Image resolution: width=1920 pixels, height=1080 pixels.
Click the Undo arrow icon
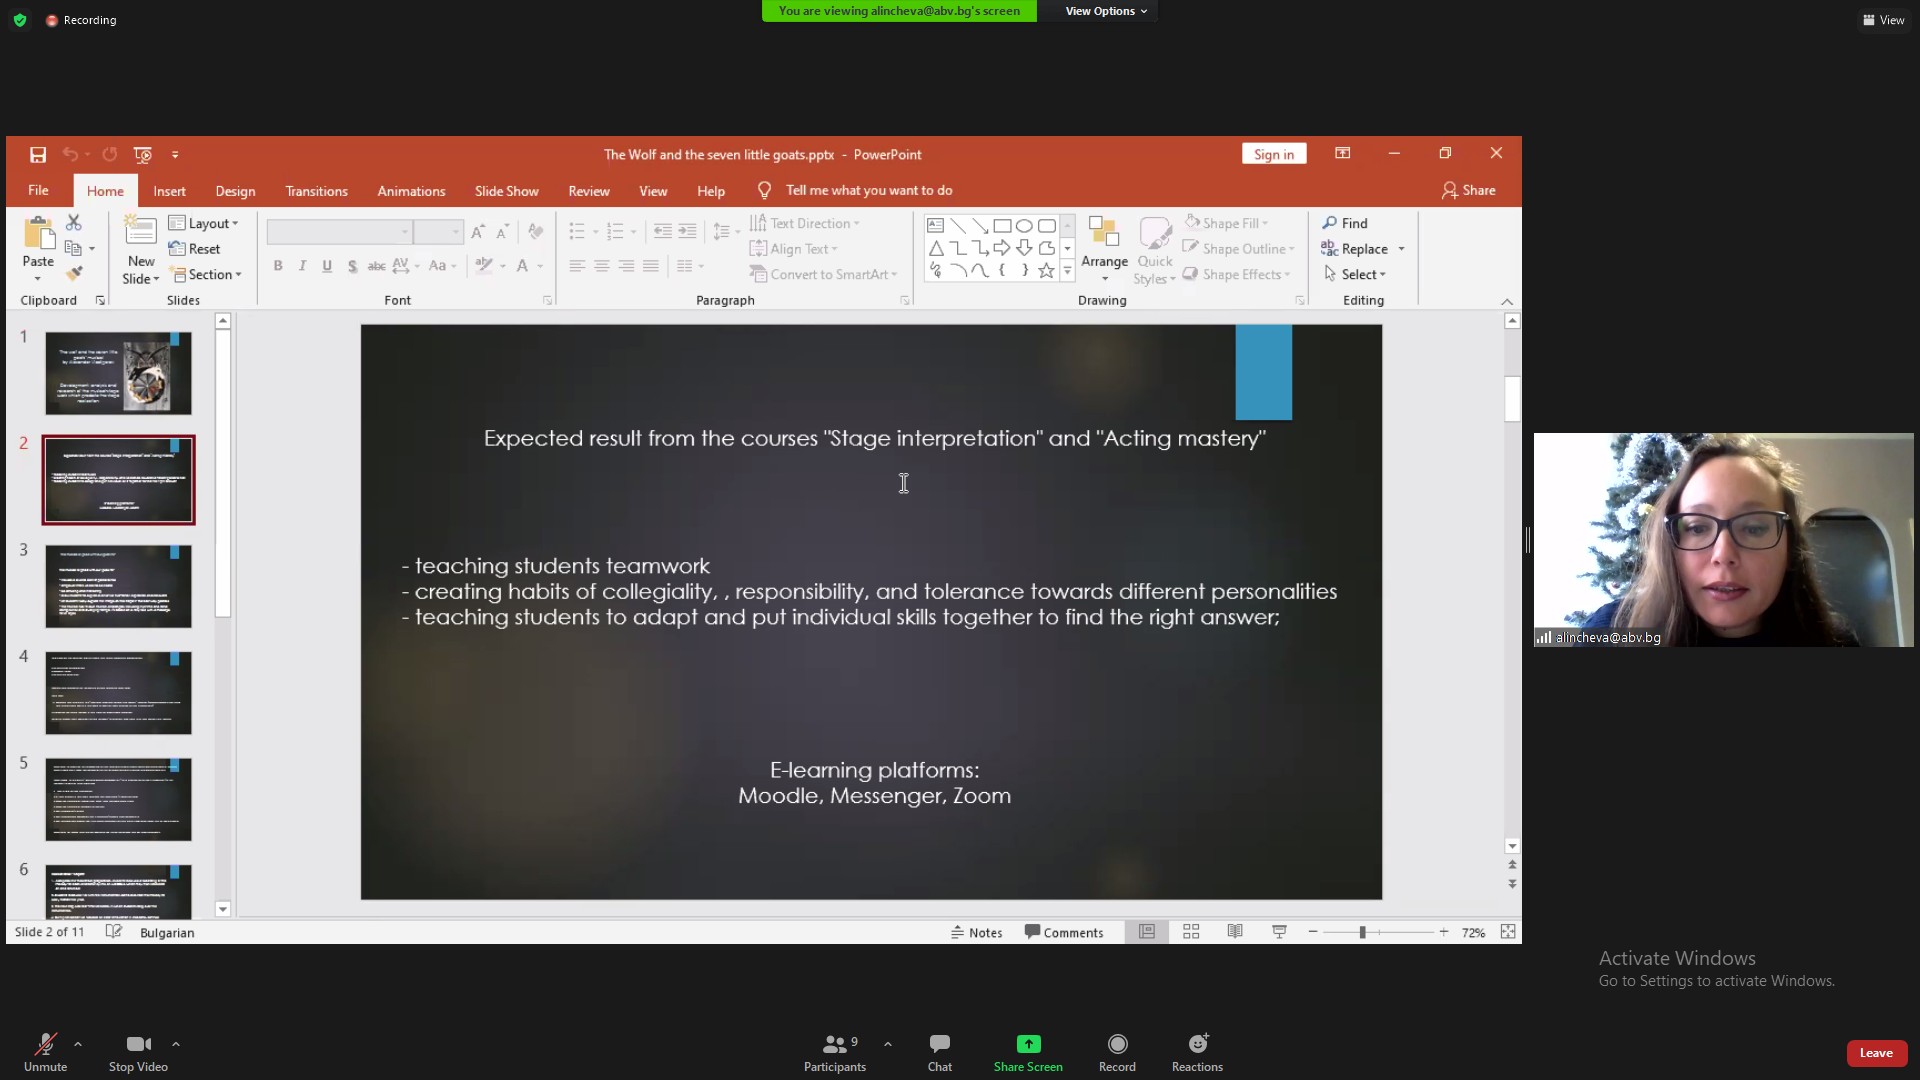(x=70, y=154)
